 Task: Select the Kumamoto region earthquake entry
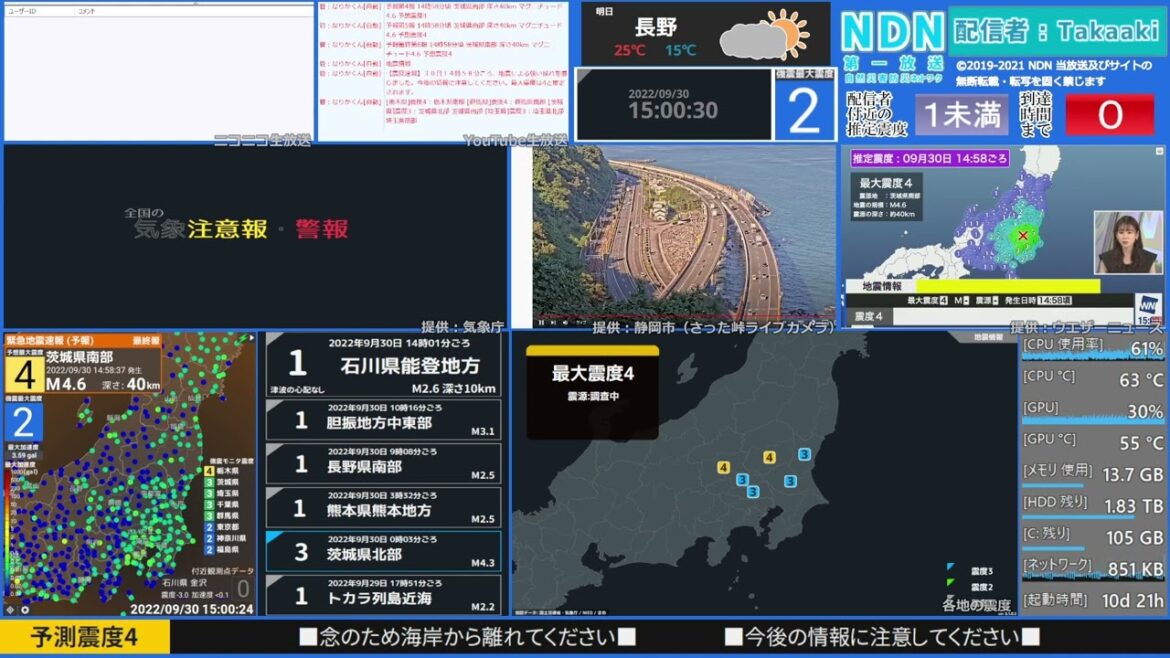tap(383, 507)
